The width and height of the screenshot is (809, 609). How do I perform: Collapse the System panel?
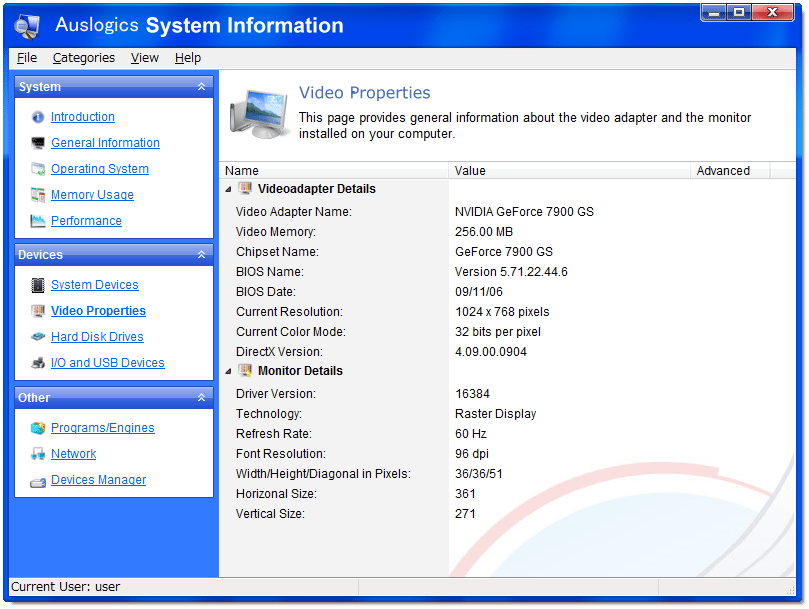202,87
